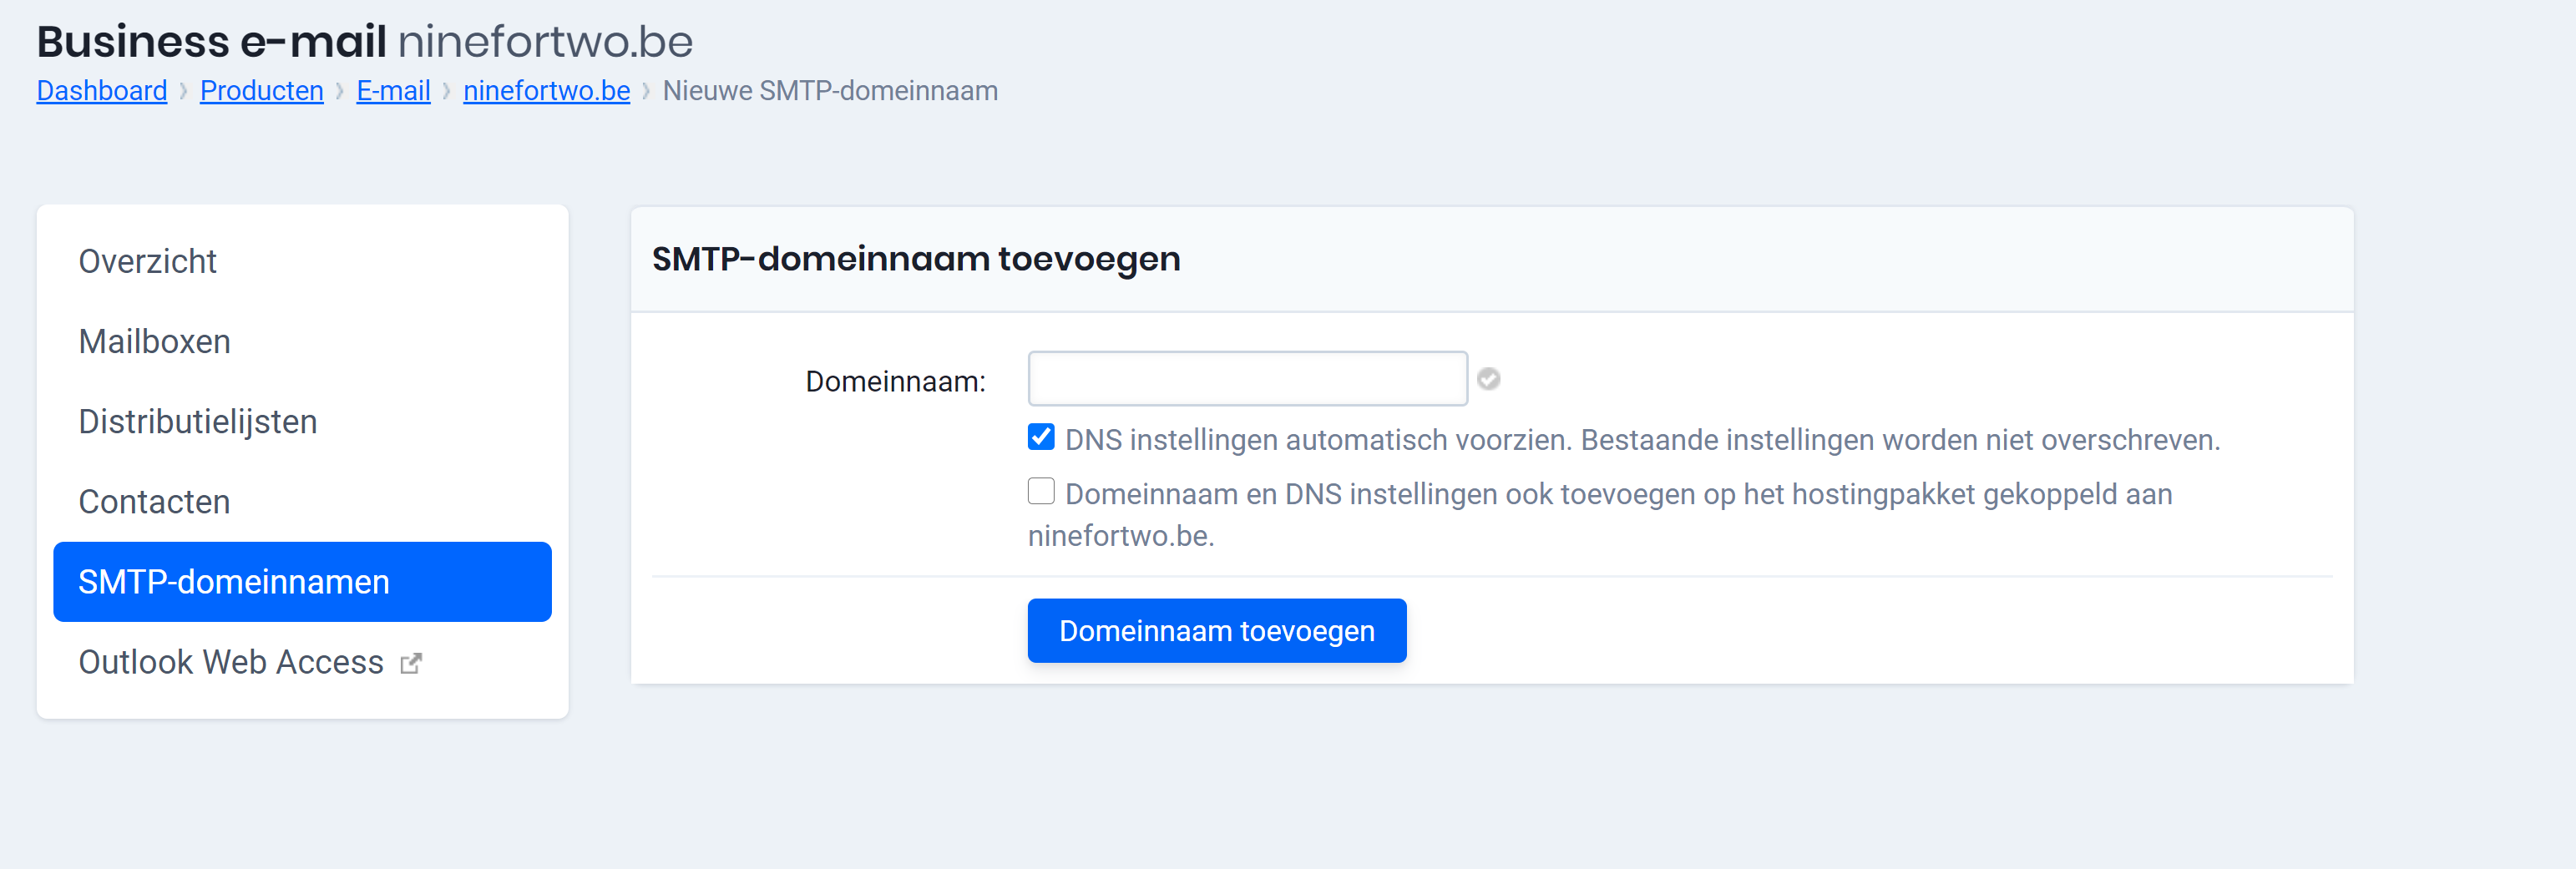The image size is (2576, 869).
Task: Select the highlighted SMTP-domeinnamen menu item
Action: click(234, 581)
